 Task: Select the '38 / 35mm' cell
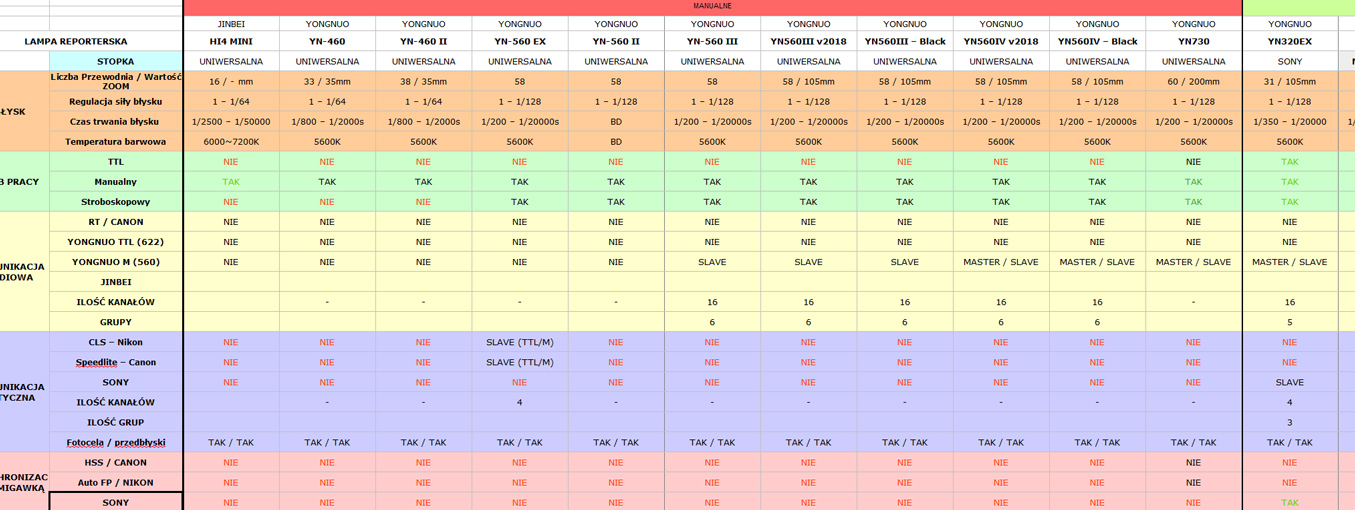click(423, 81)
